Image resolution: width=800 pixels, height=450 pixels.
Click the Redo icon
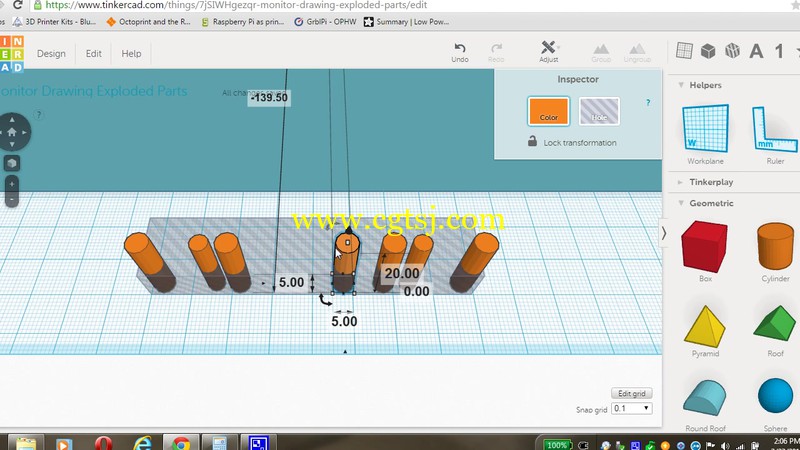(496, 52)
